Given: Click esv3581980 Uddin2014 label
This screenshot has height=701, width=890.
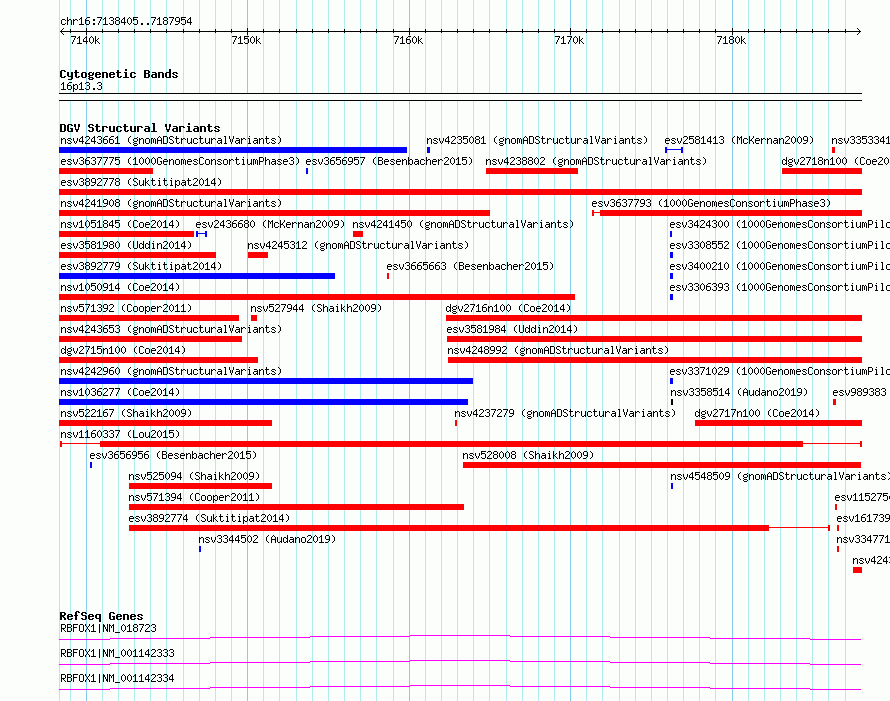Looking at the screenshot, I should [x=126, y=245].
